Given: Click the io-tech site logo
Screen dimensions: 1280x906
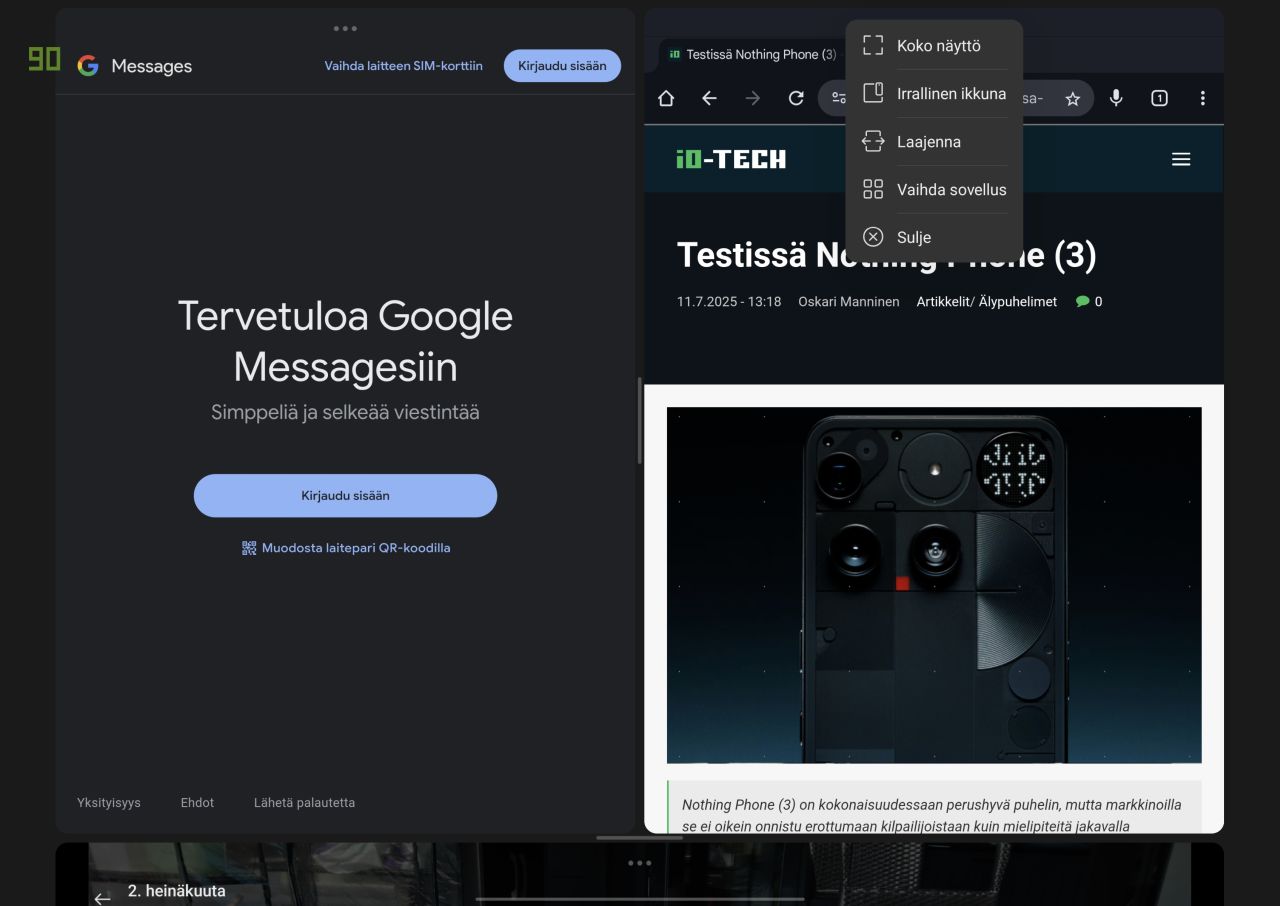Looking at the screenshot, I should tap(731, 159).
